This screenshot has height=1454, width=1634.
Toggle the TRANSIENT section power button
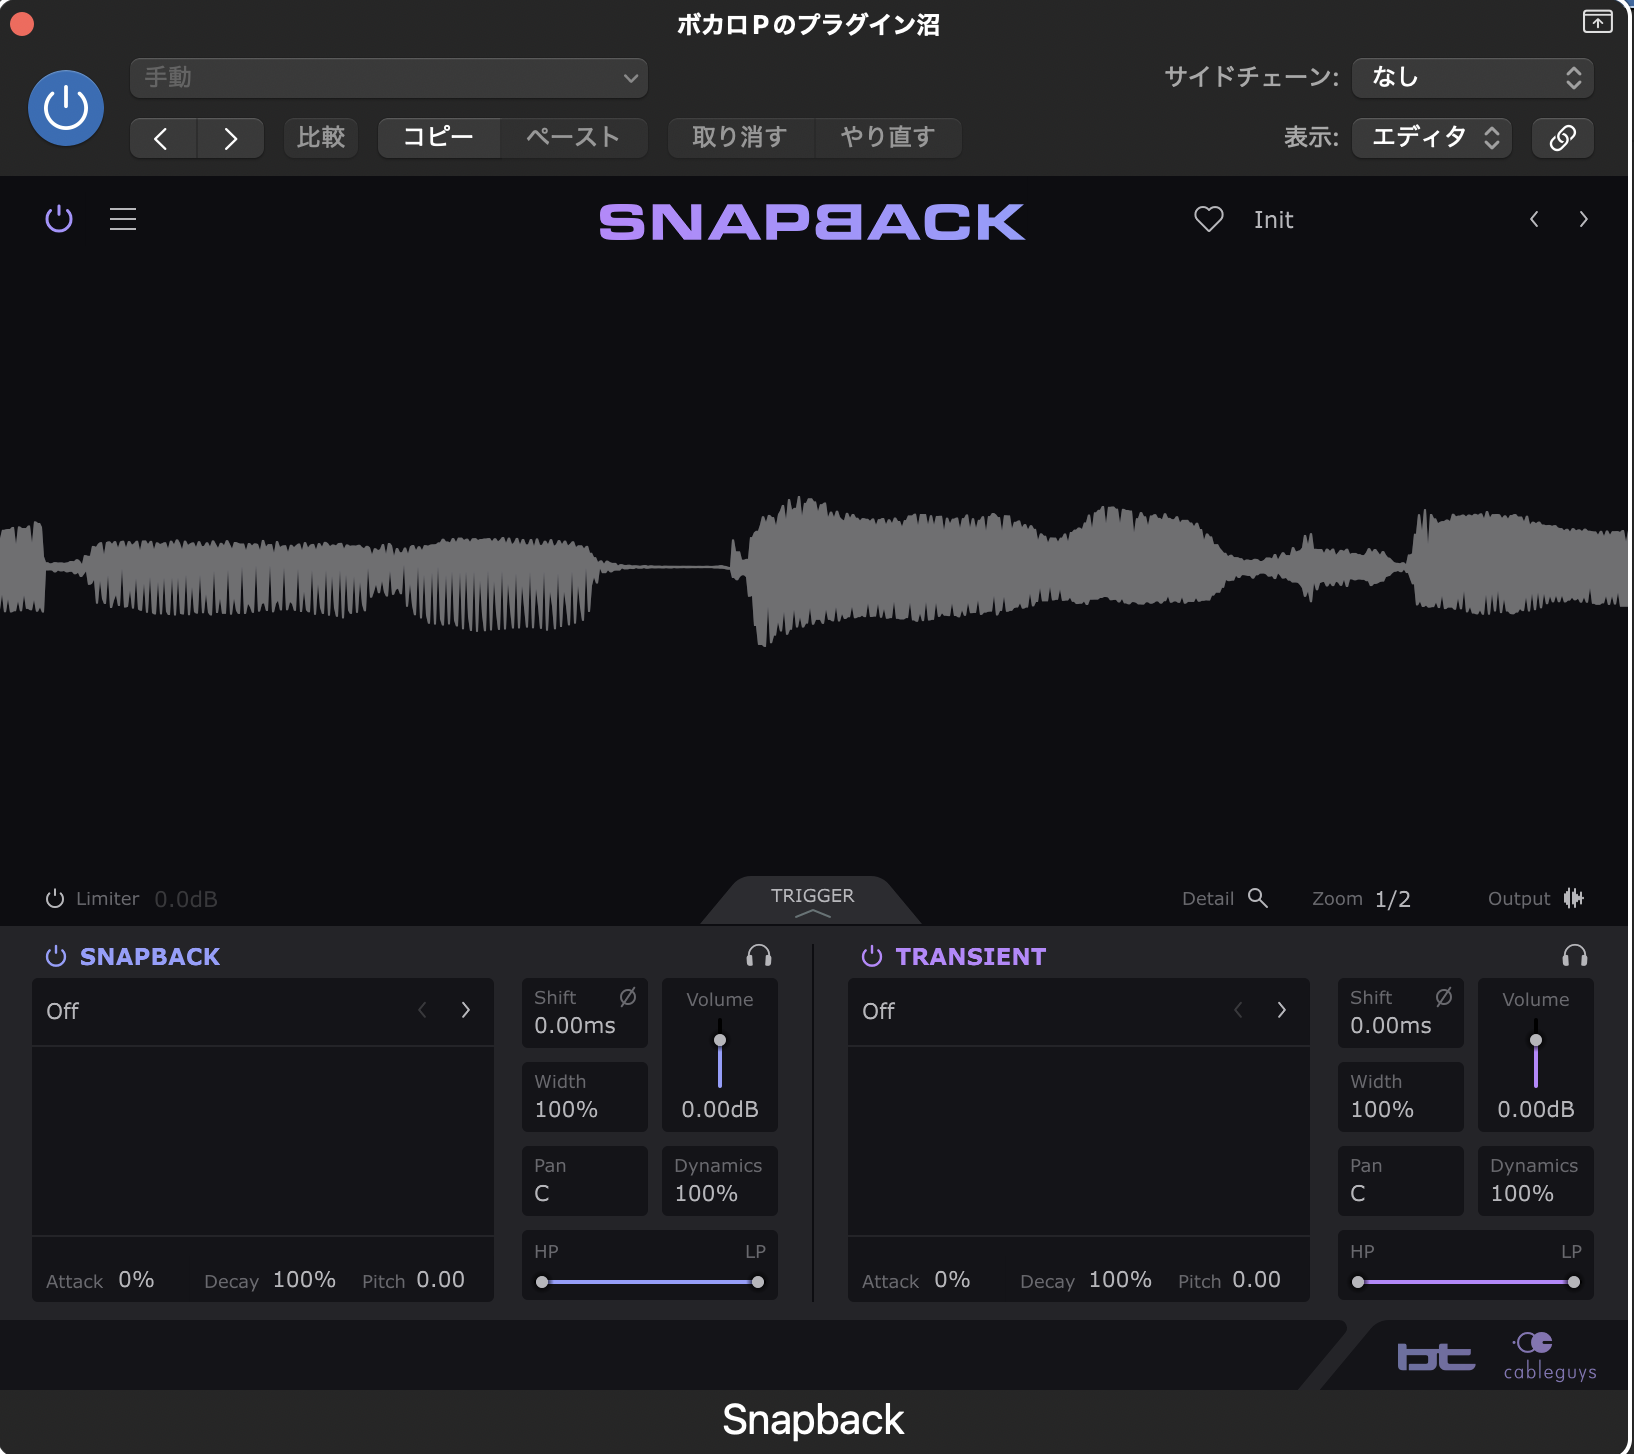coord(872,956)
